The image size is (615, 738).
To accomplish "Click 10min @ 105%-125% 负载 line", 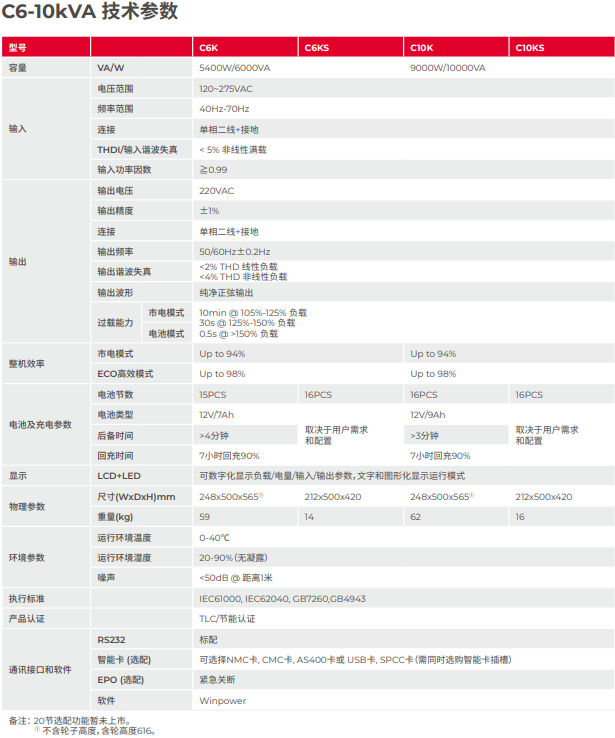I will click(253, 313).
